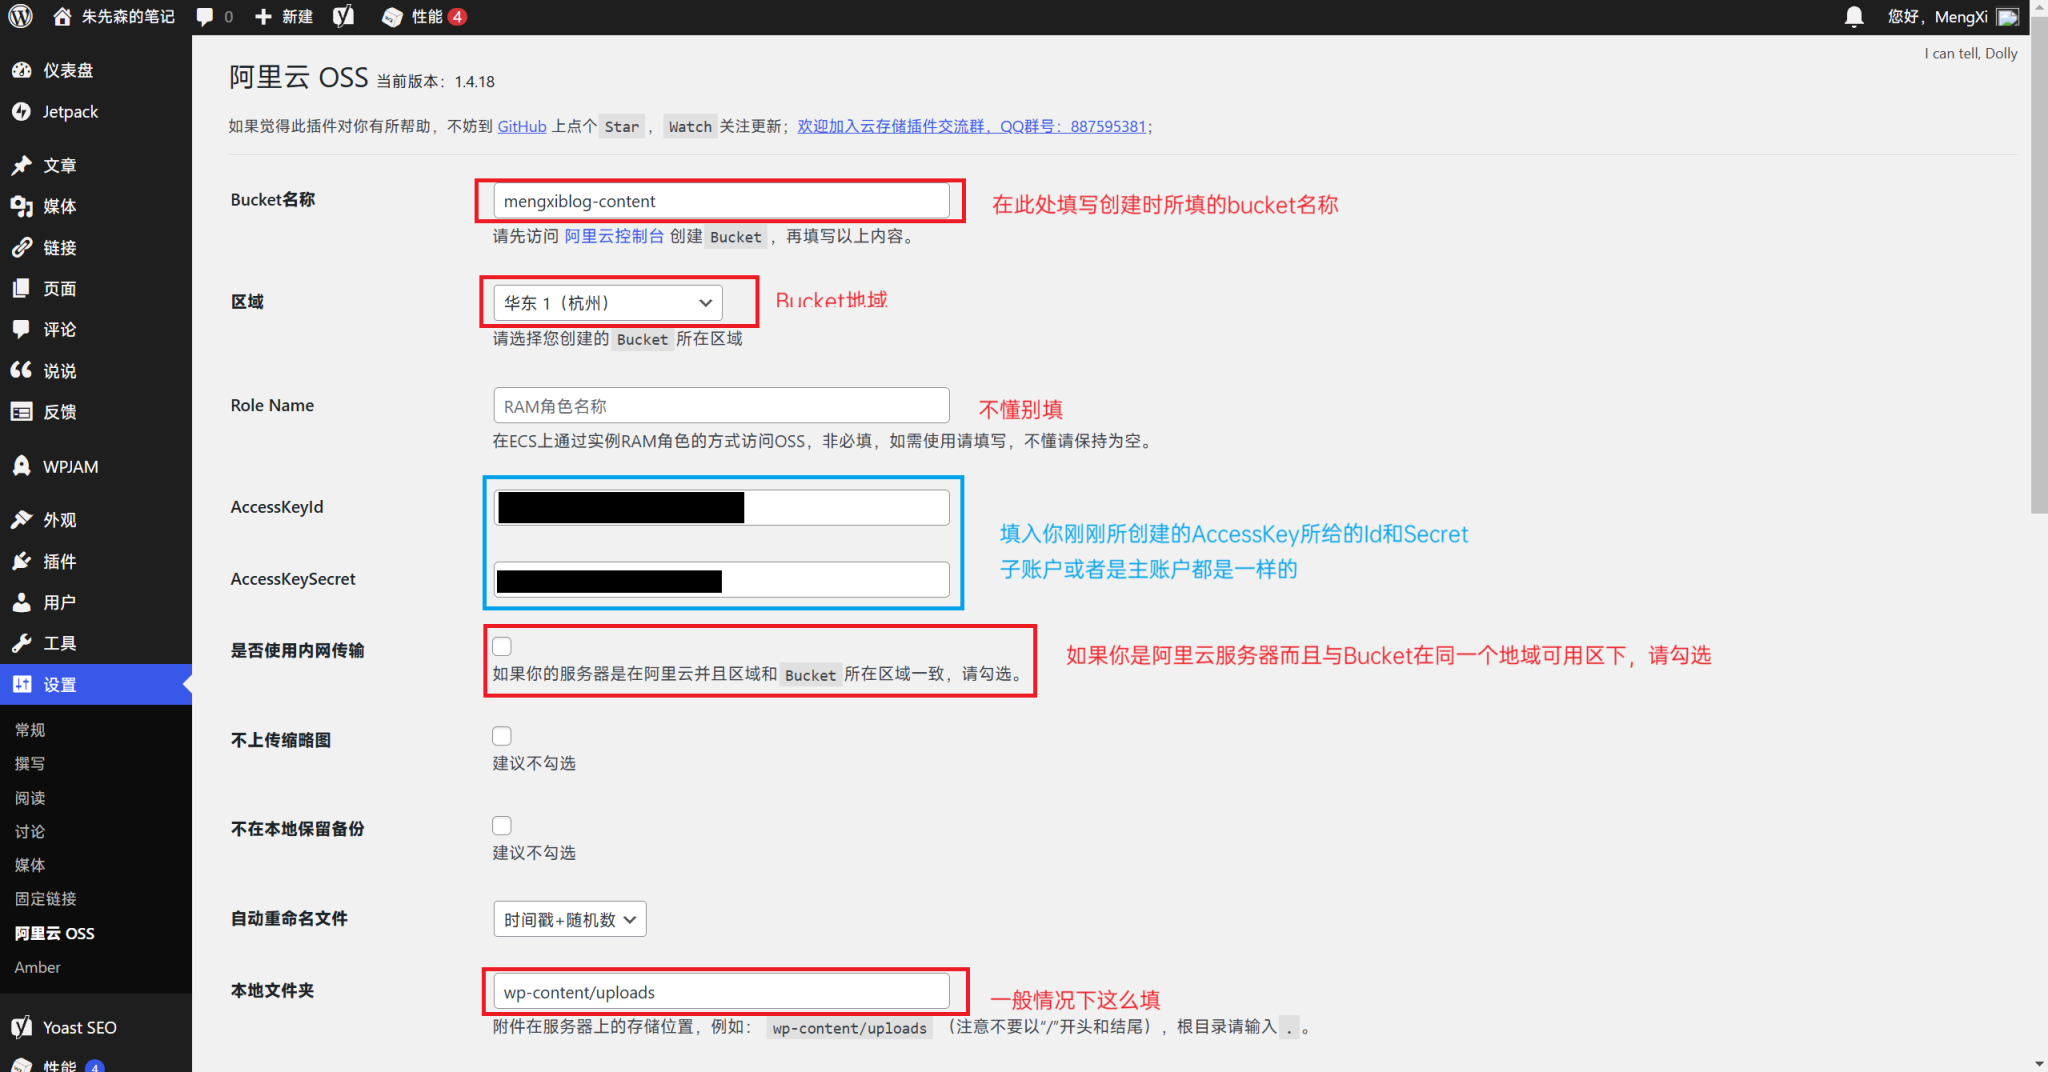Open the 阿里云控制台 link
Viewport: 2048px width, 1072px height.
[614, 236]
